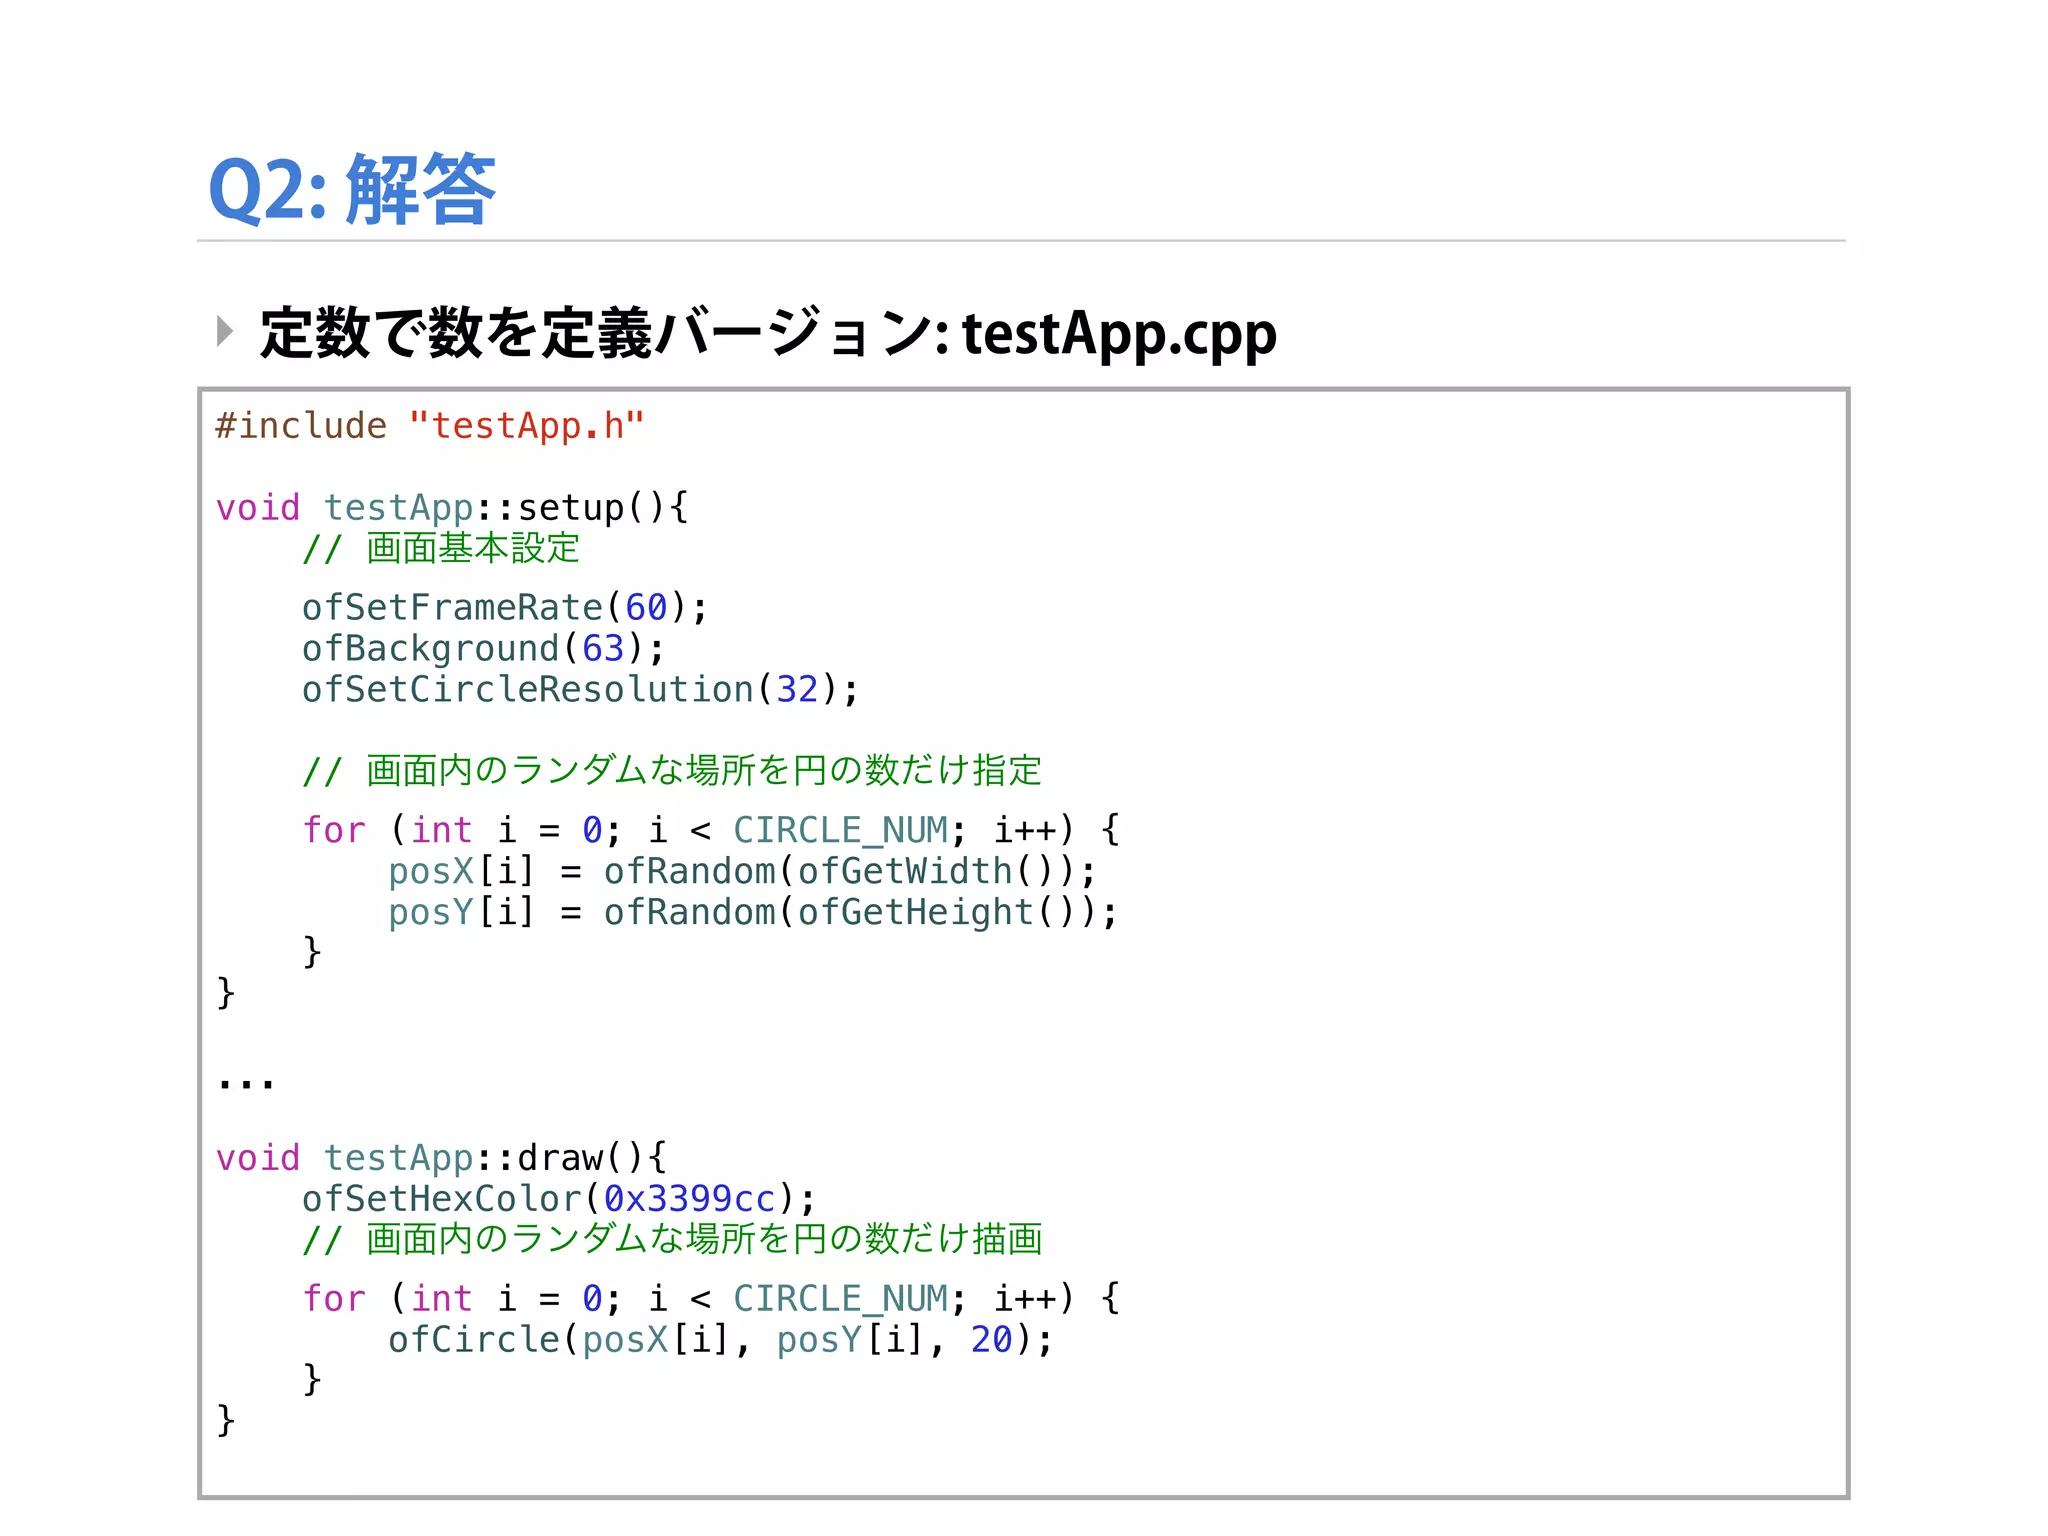This screenshot has height=1536, width=2048.
Task: Click the hex color value 0x3399cc
Action: click(x=690, y=1198)
